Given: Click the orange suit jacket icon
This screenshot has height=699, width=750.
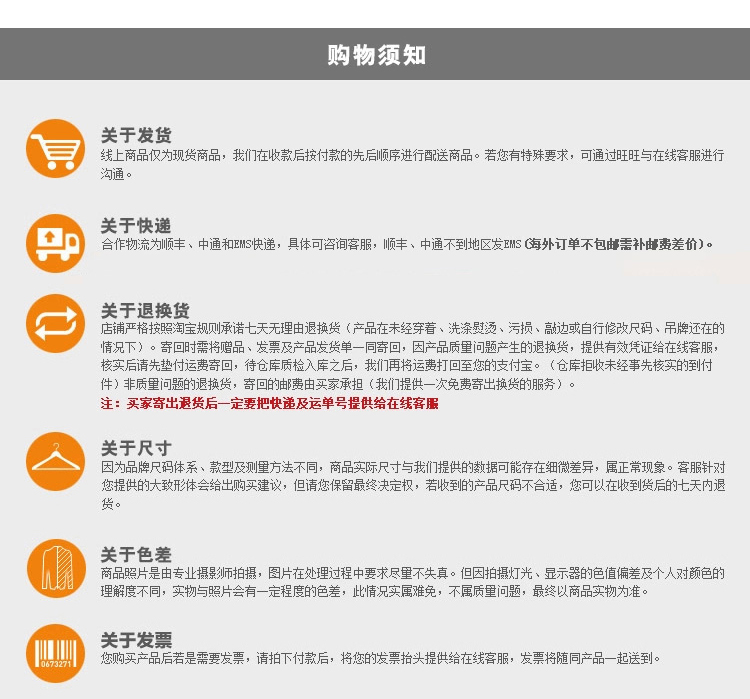Looking at the screenshot, I should [x=56, y=568].
